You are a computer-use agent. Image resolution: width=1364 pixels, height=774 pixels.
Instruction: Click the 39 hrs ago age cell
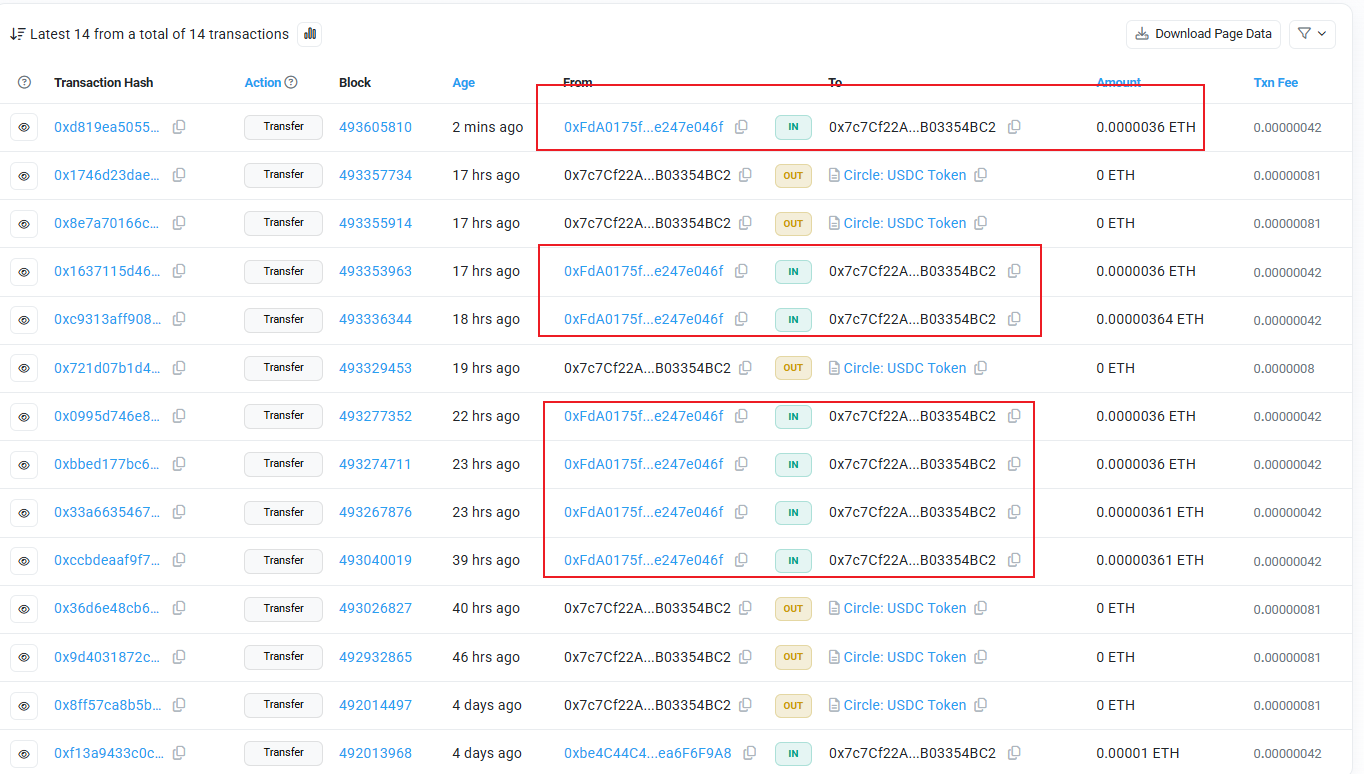click(487, 560)
